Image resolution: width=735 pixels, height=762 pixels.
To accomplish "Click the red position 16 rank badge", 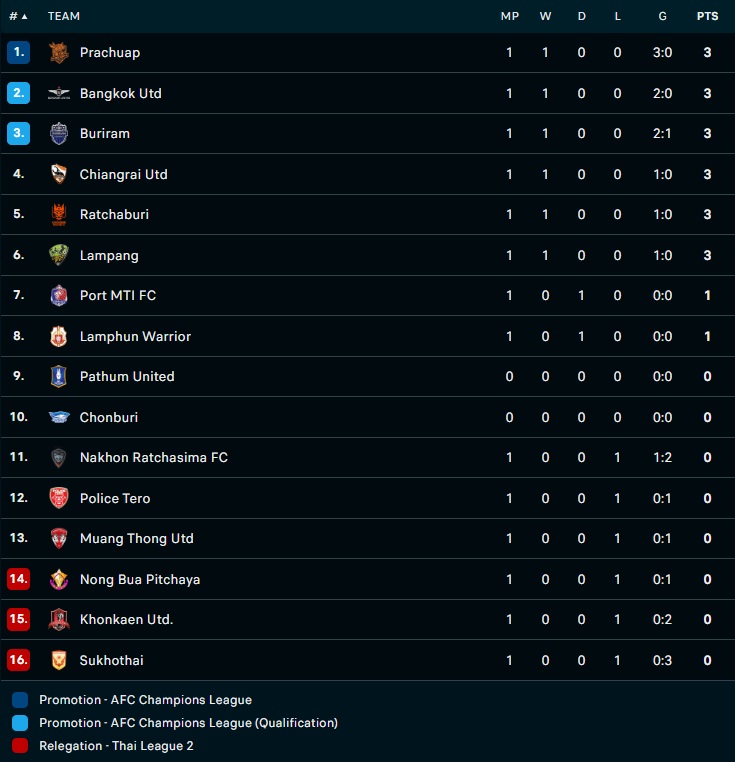I will pyautogui.click(x=18, y=660).
